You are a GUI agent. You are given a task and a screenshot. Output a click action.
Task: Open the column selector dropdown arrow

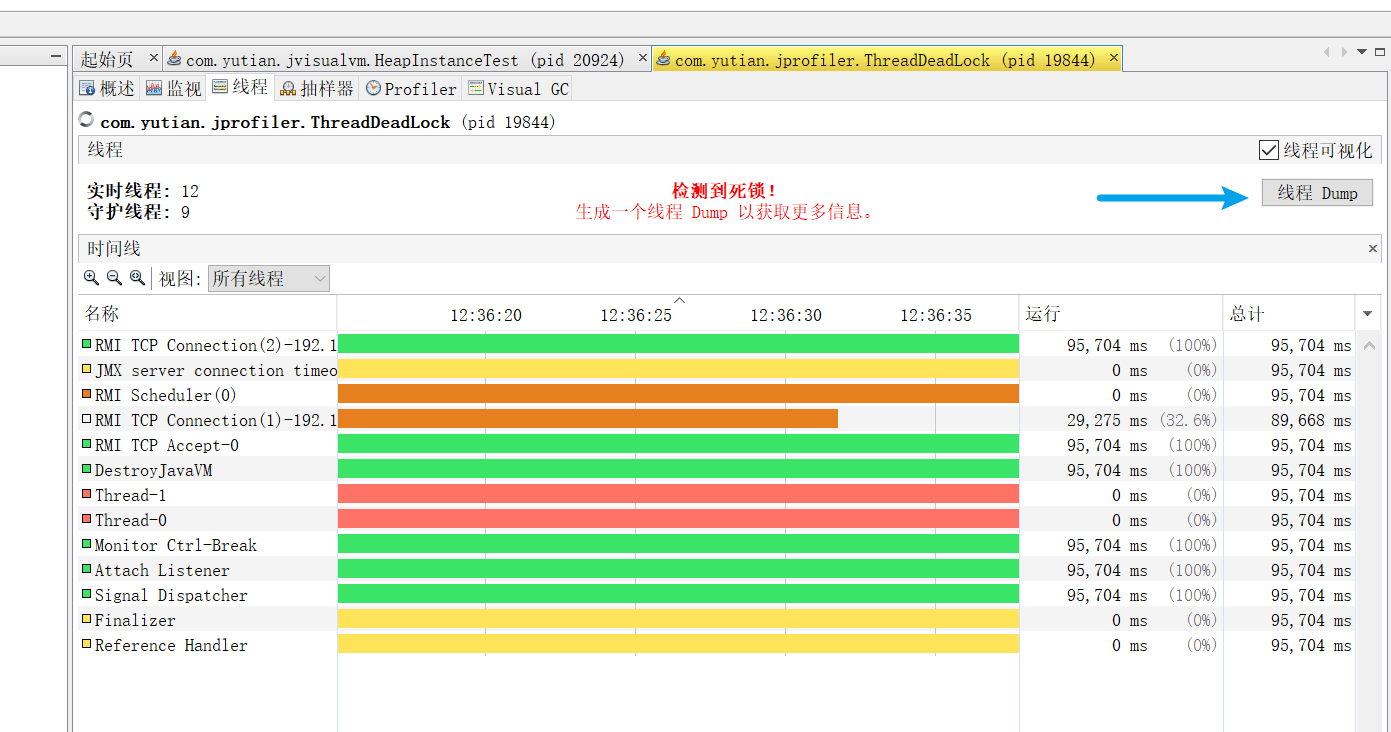[1367, 314]
